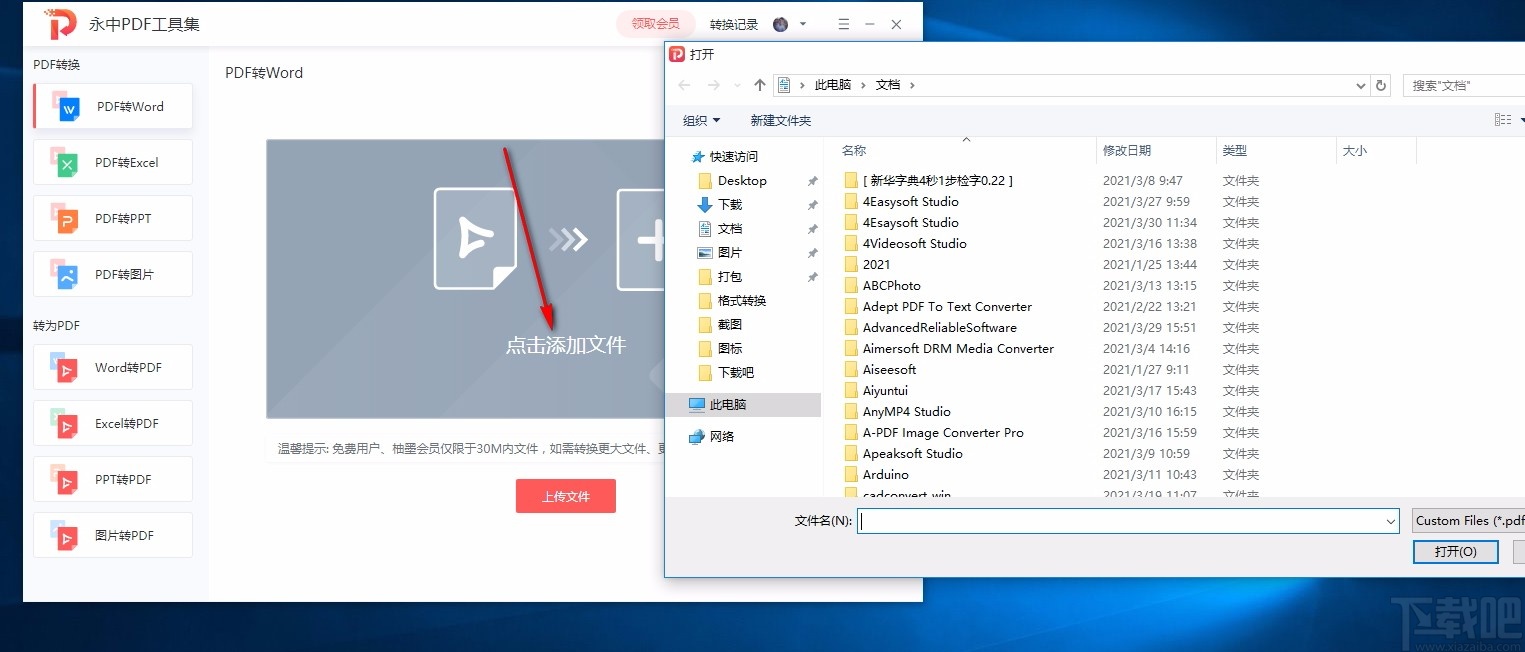
Task: Open the user avatar dropdown arrow
Action: tap(800, 23)
